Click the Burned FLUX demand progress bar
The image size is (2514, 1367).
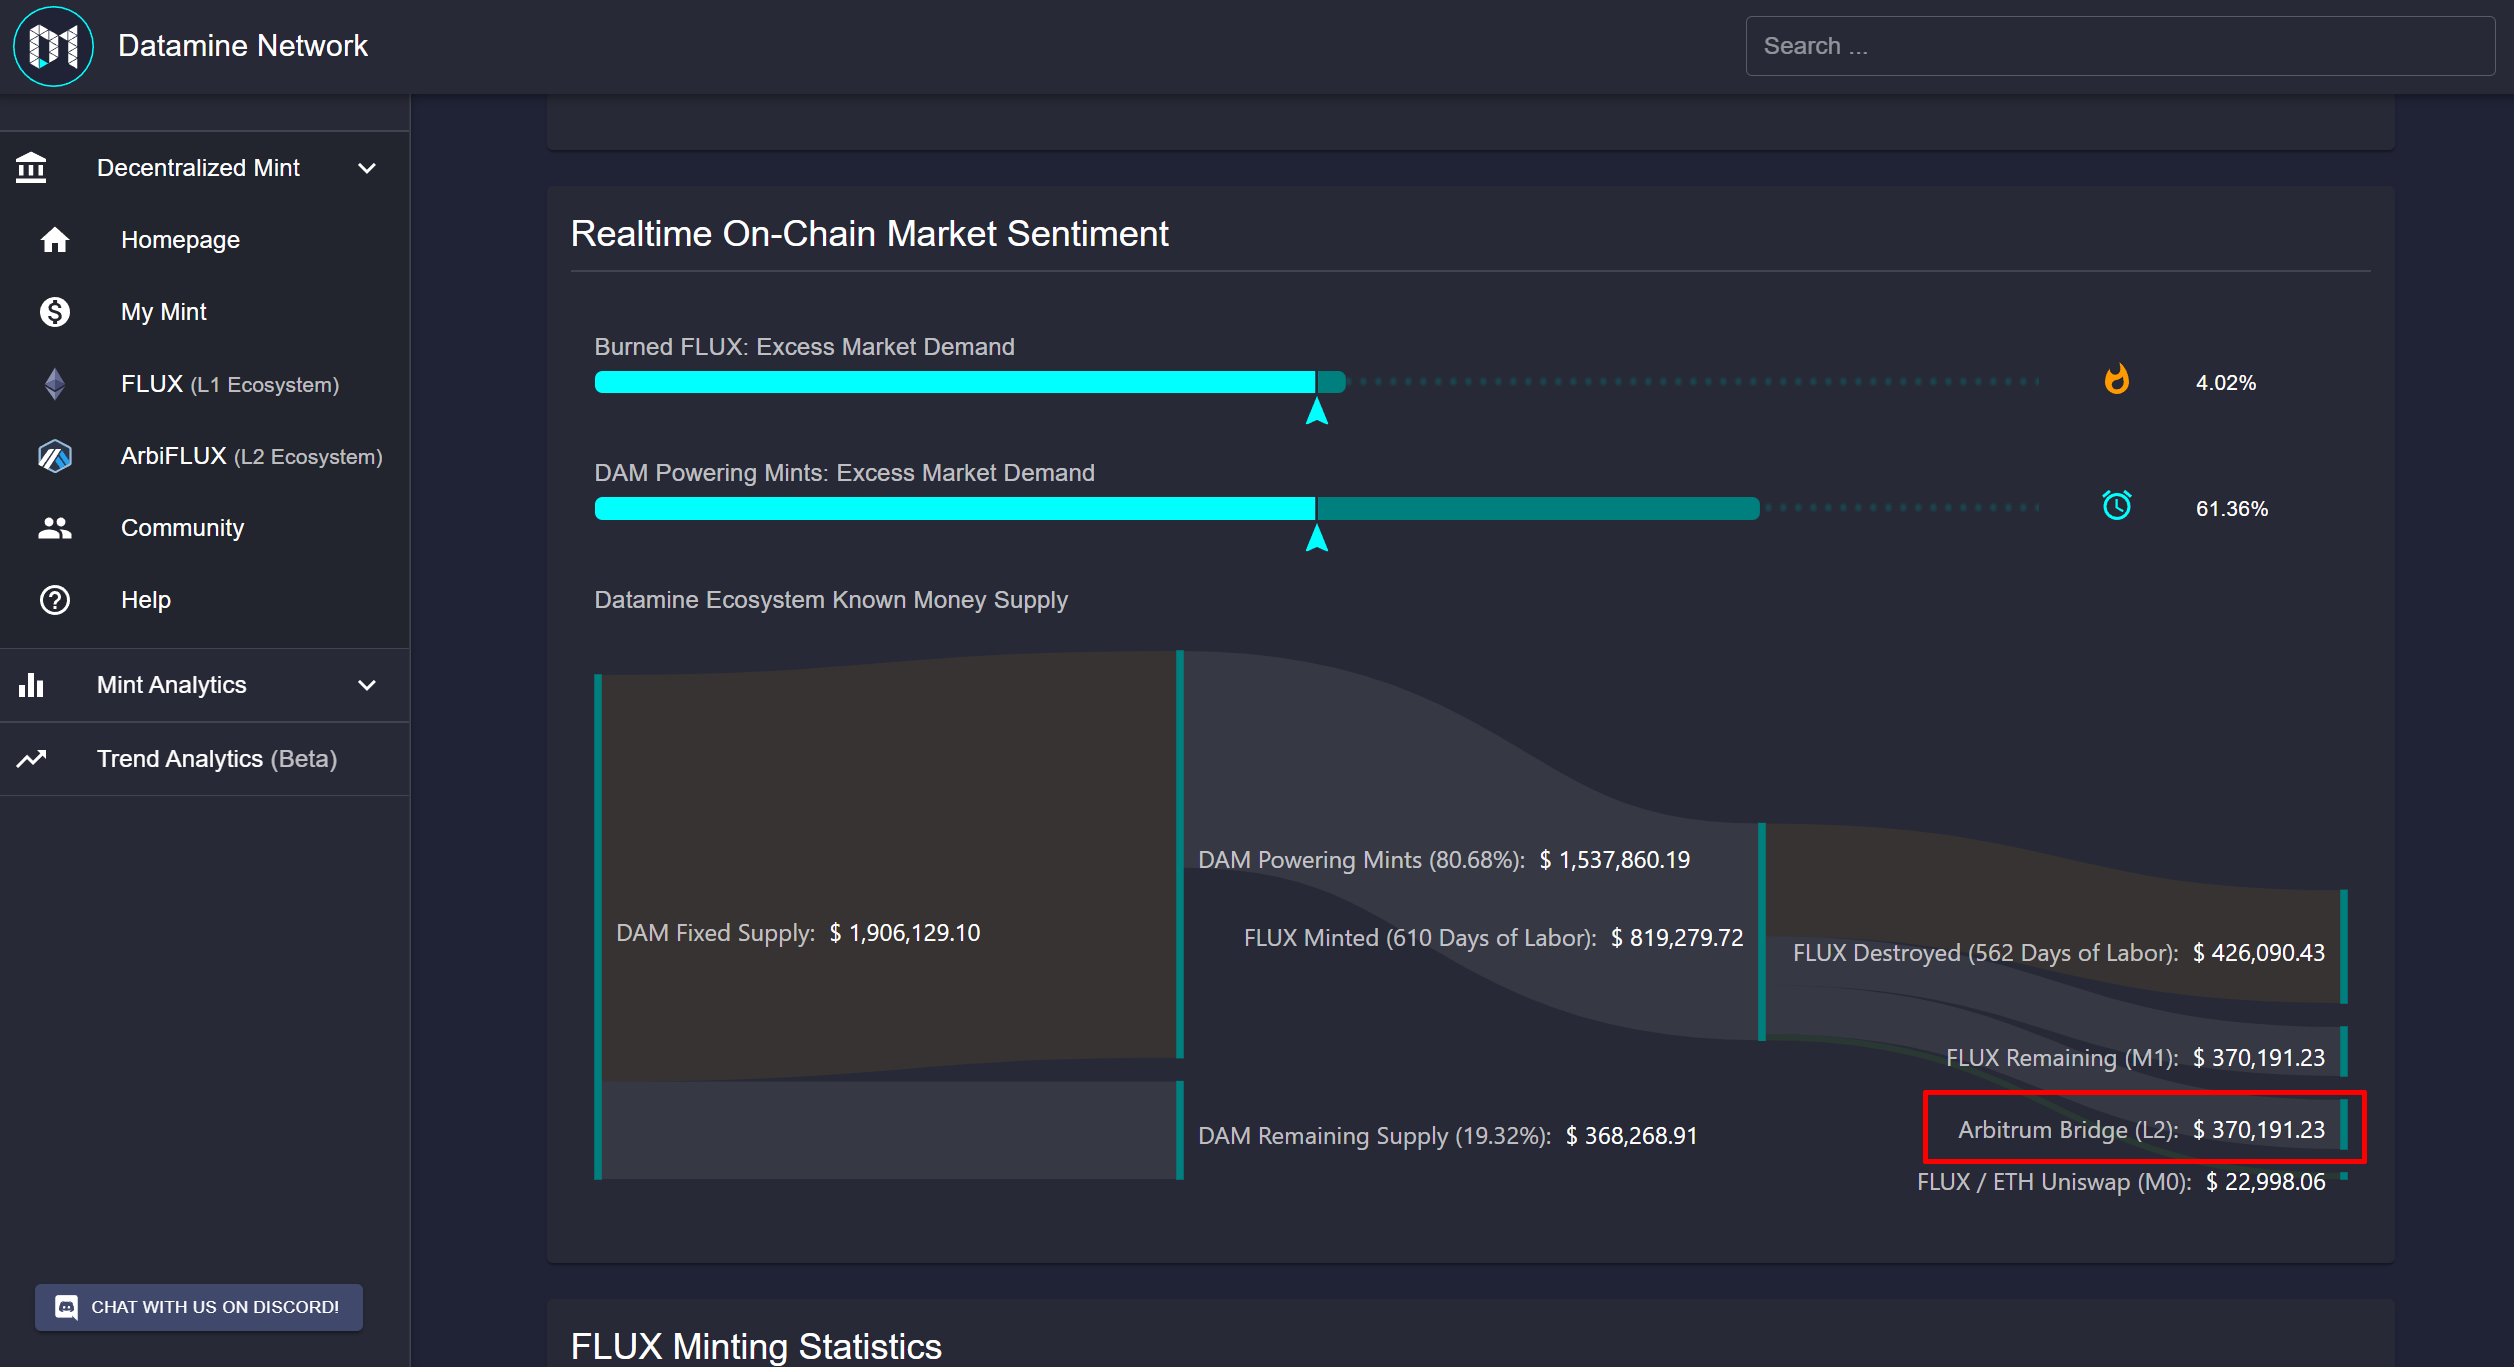1316,382
